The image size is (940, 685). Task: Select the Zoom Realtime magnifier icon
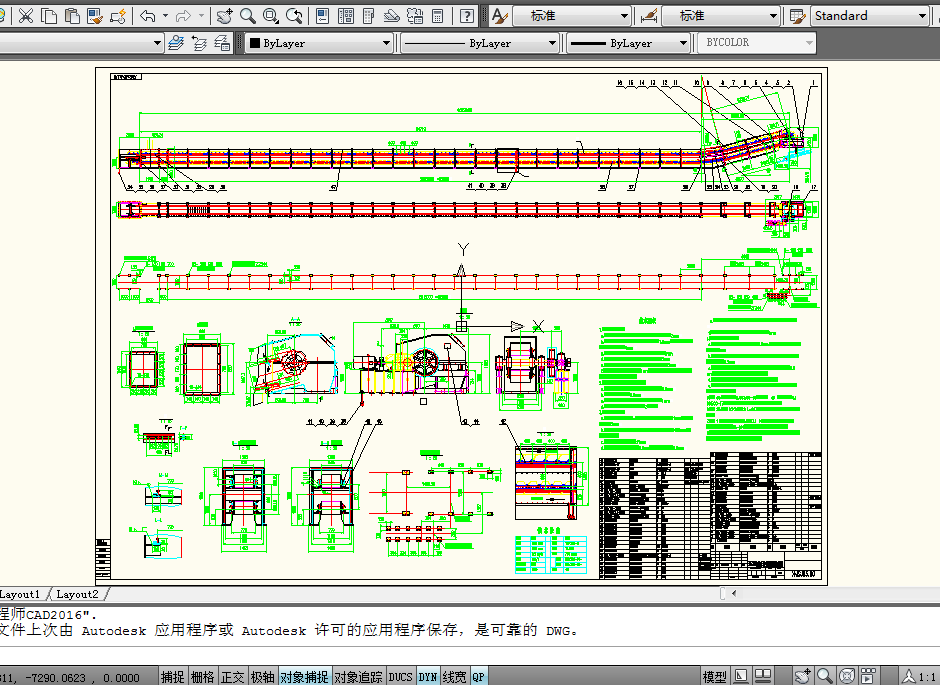pyautogui.click(x=246, y=16)
